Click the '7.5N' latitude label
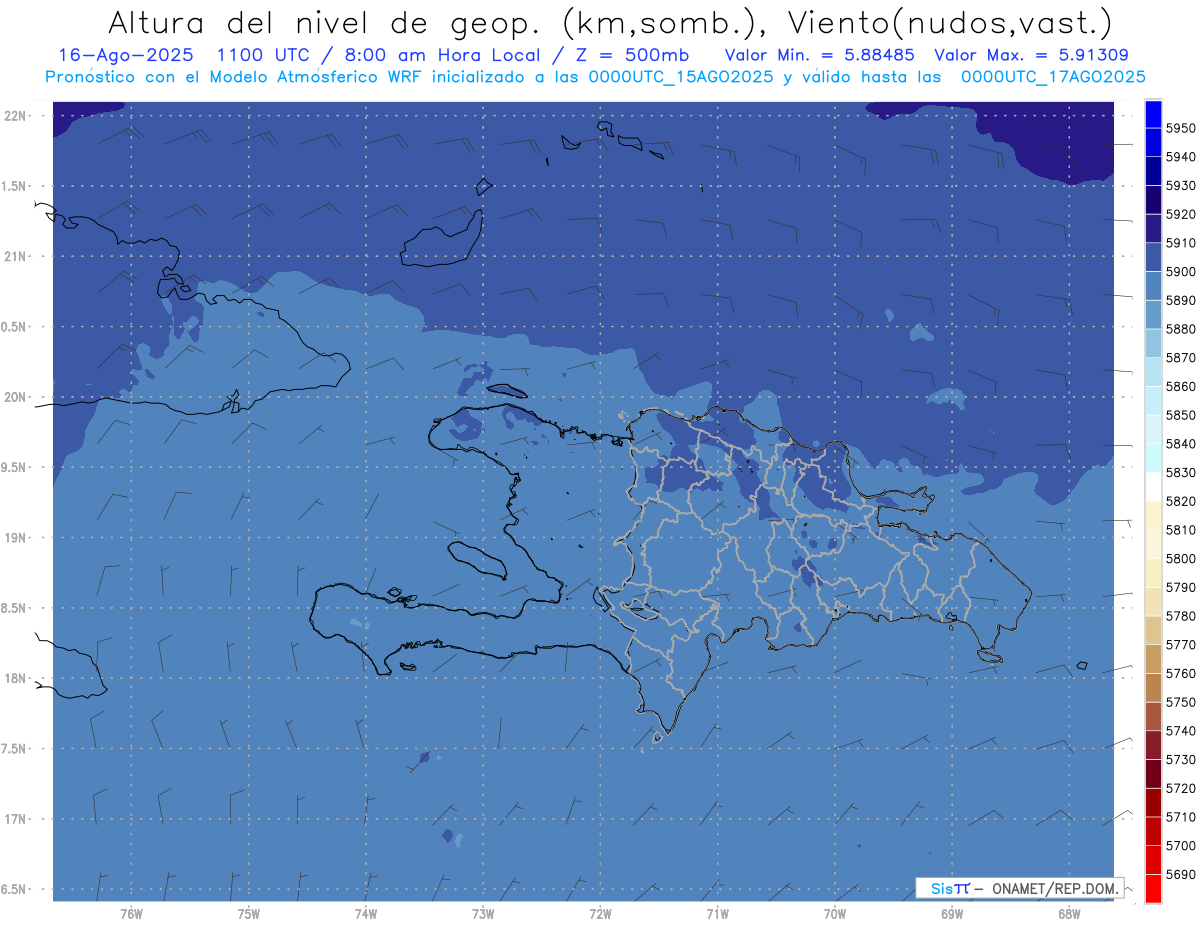 [x=15, y=748]
